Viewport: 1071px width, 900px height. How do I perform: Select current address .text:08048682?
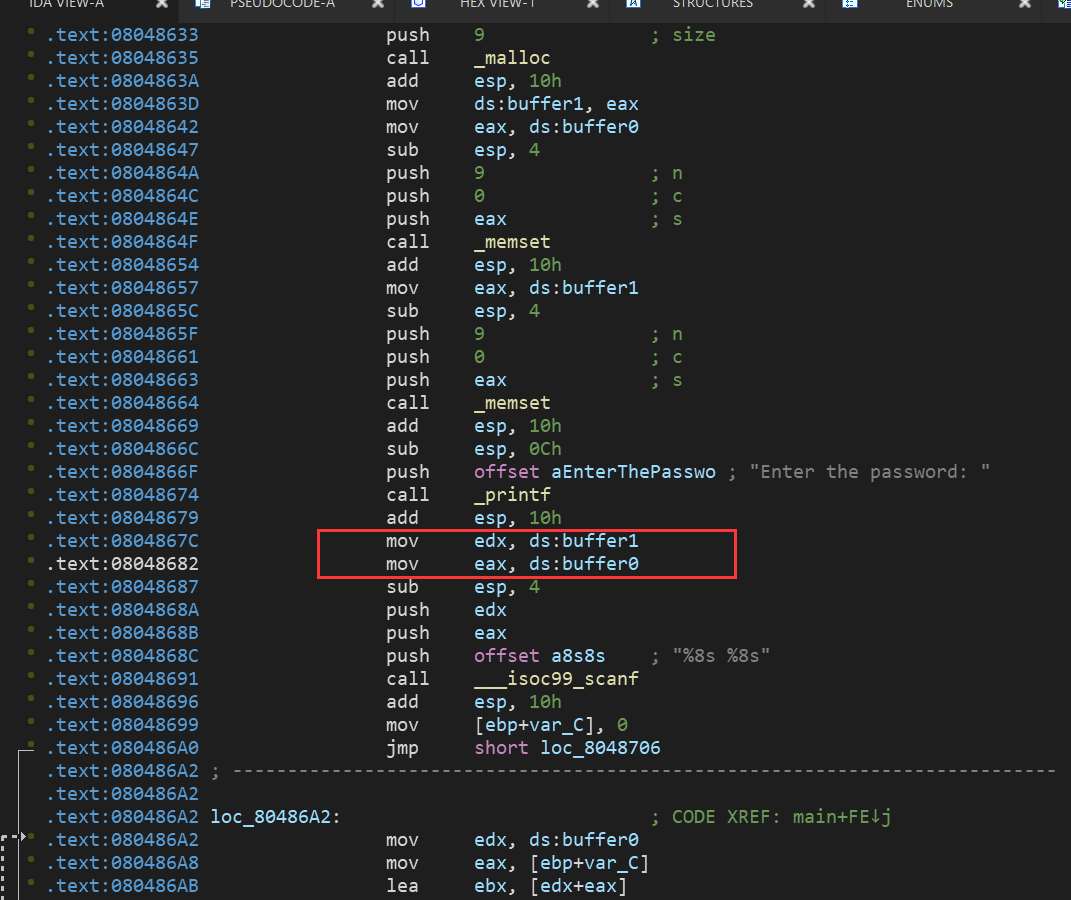pos(122,564)
